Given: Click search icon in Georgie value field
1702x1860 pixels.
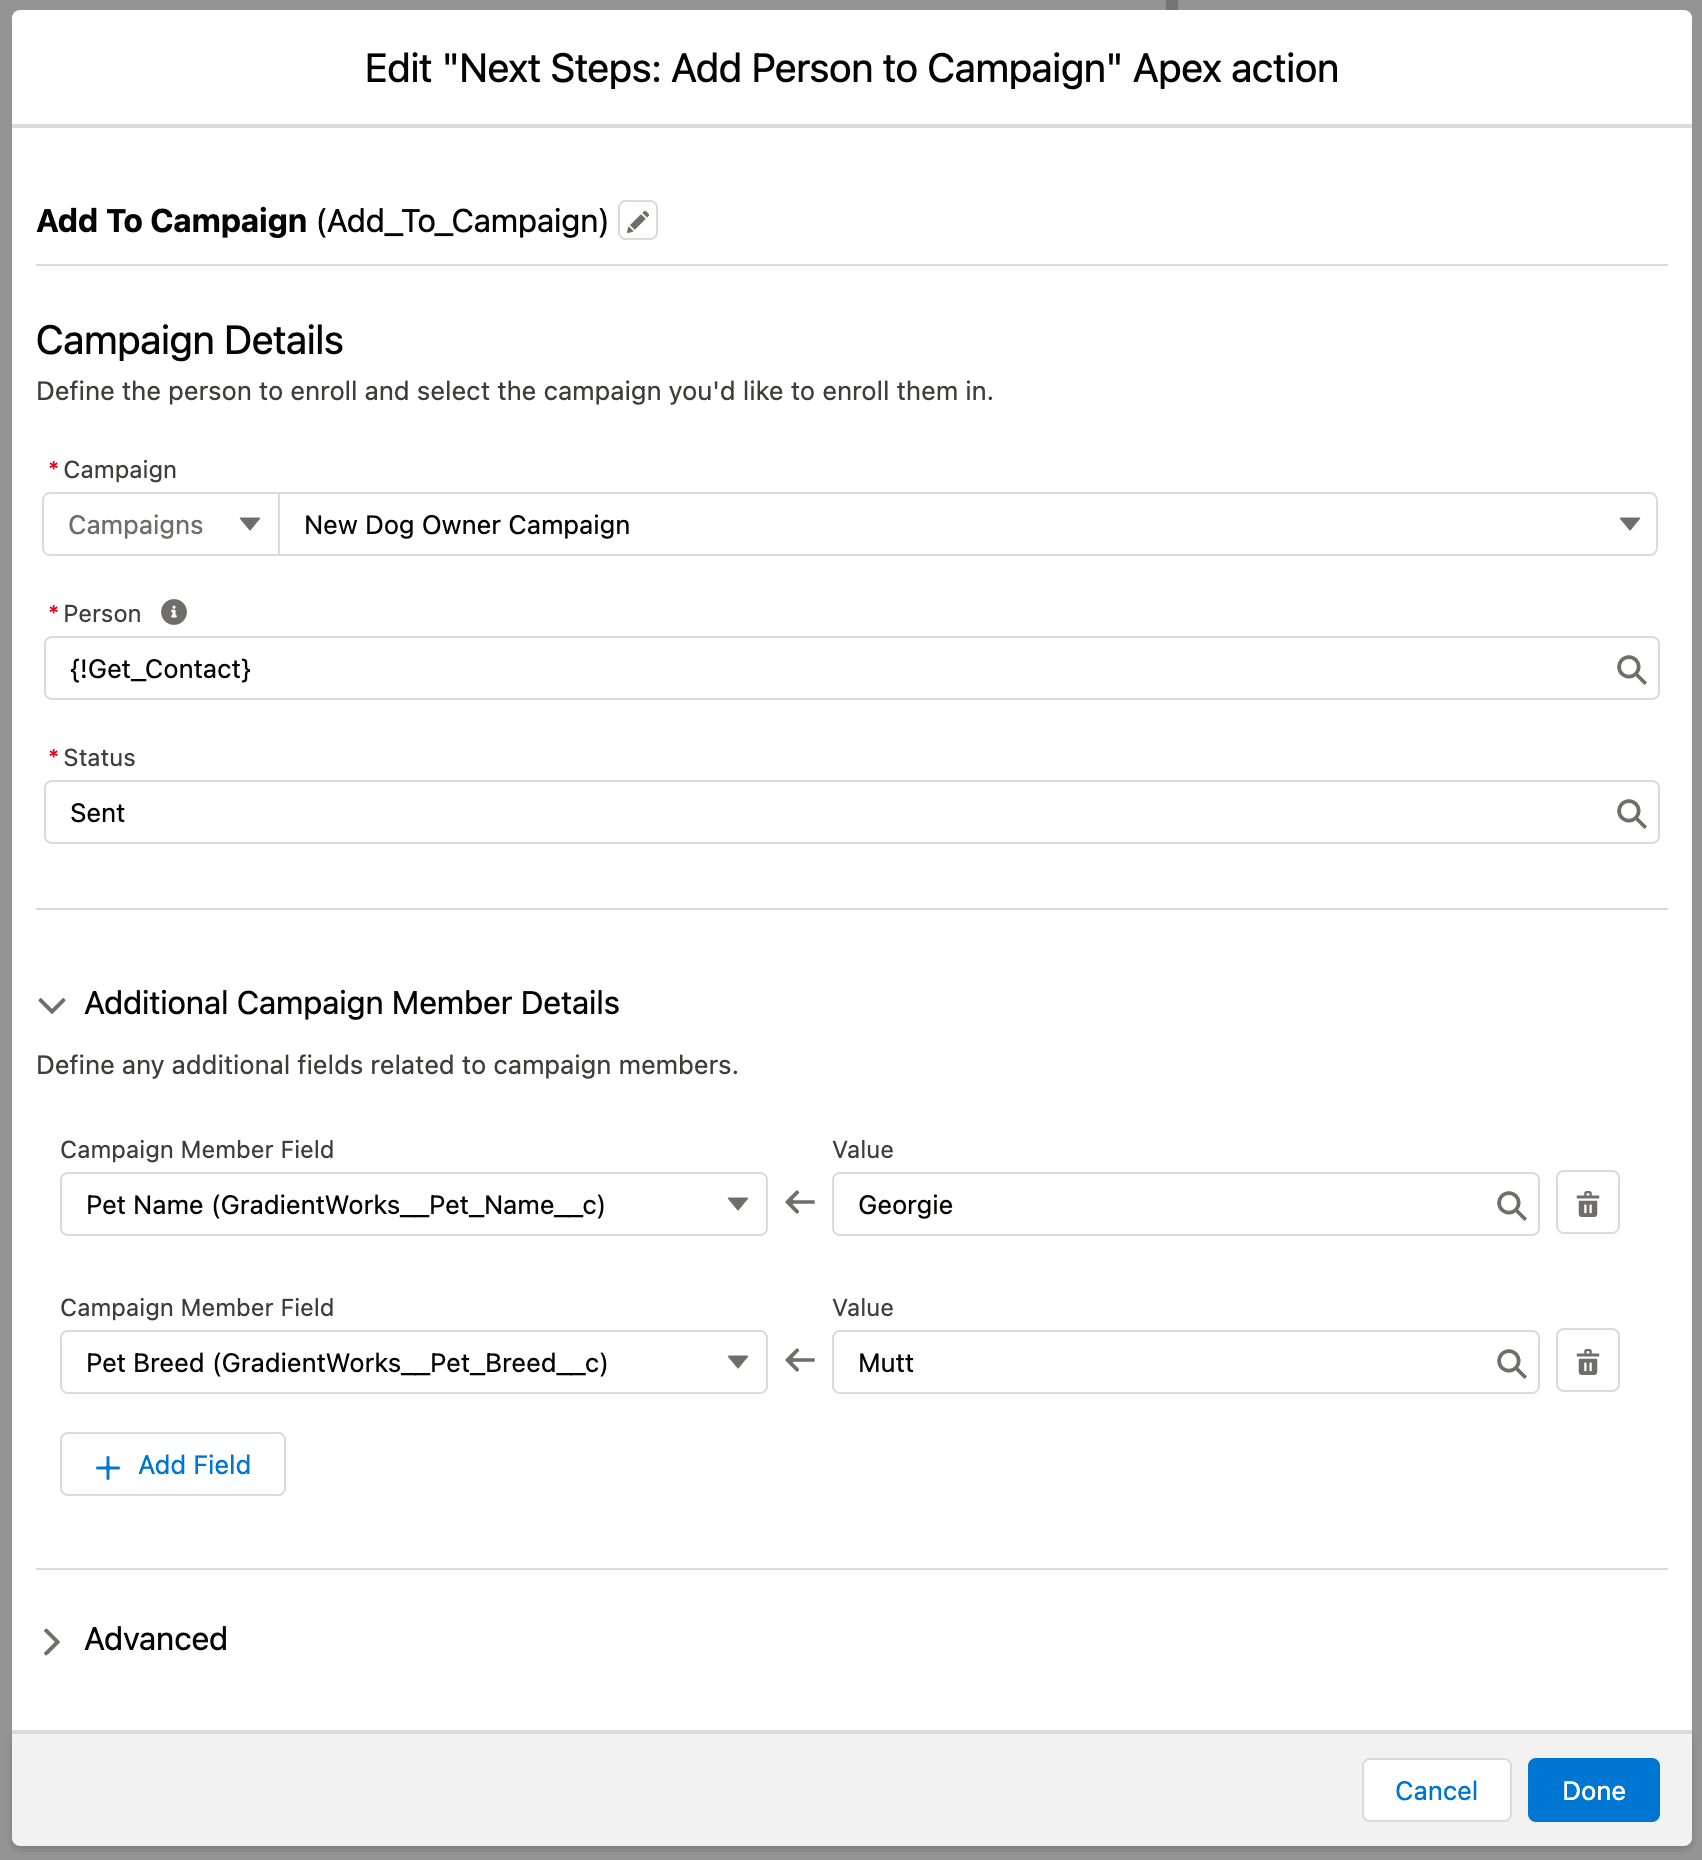Looking at the screenshot, I should [1510, 1205].
